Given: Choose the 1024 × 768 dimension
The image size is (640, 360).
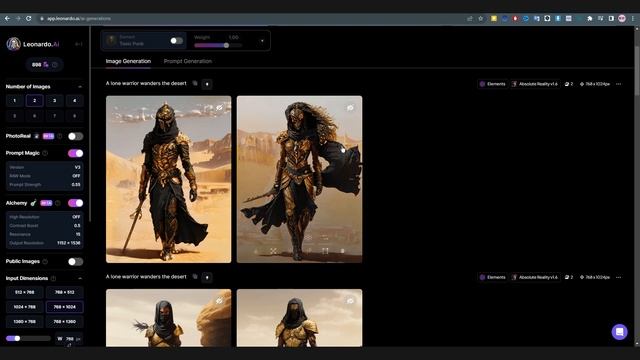Looking at the screenshot, I should coord(24,307).
